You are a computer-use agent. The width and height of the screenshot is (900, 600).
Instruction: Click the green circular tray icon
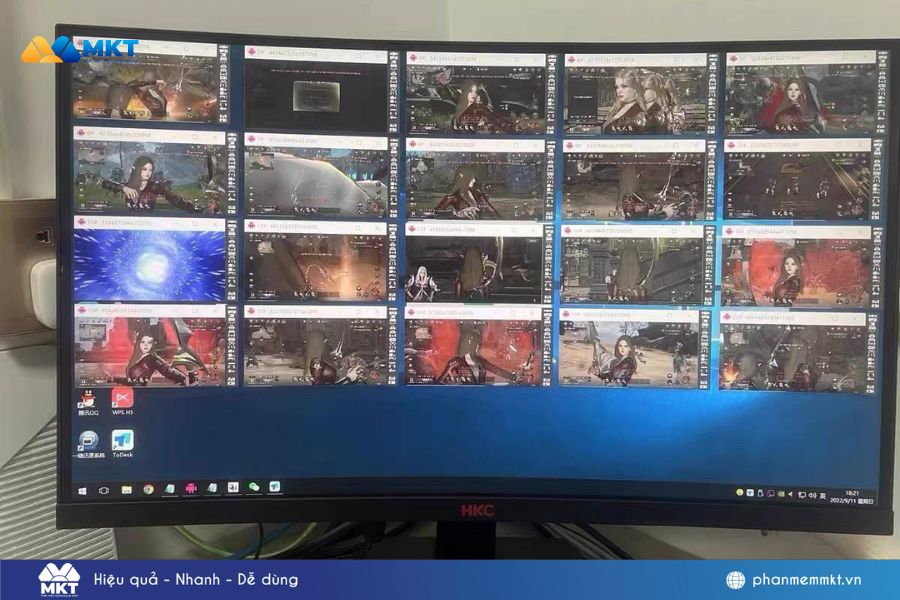pos(740,493)
